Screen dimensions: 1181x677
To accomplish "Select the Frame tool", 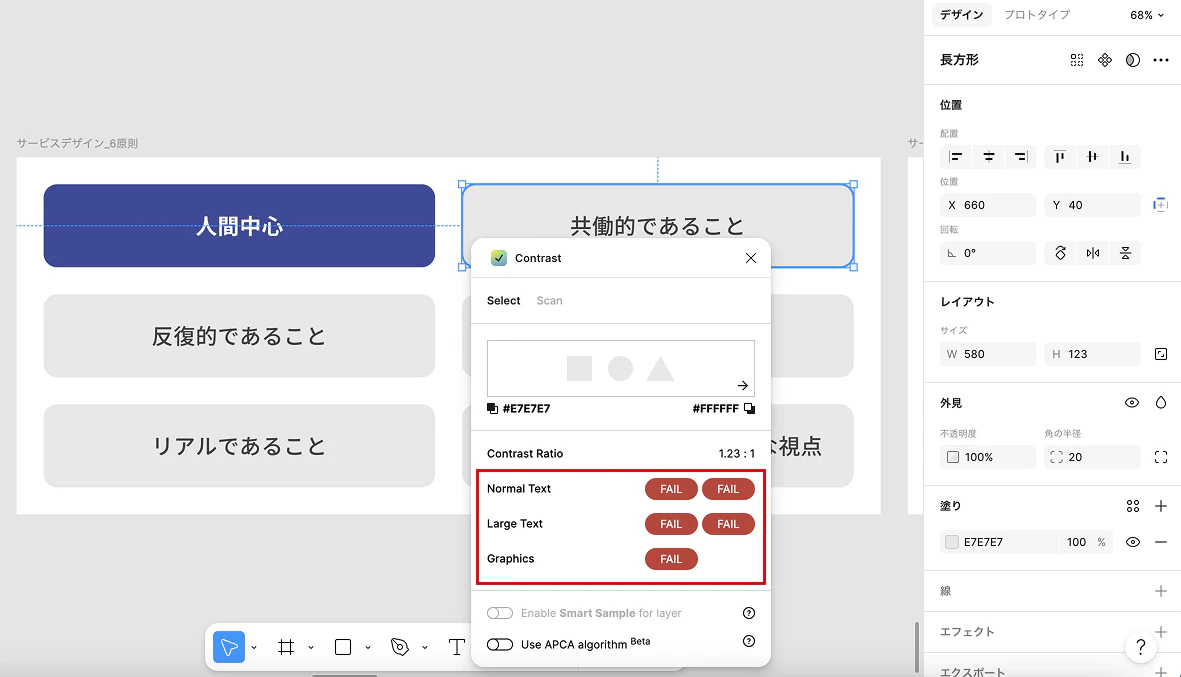I will tap(286, 647).
